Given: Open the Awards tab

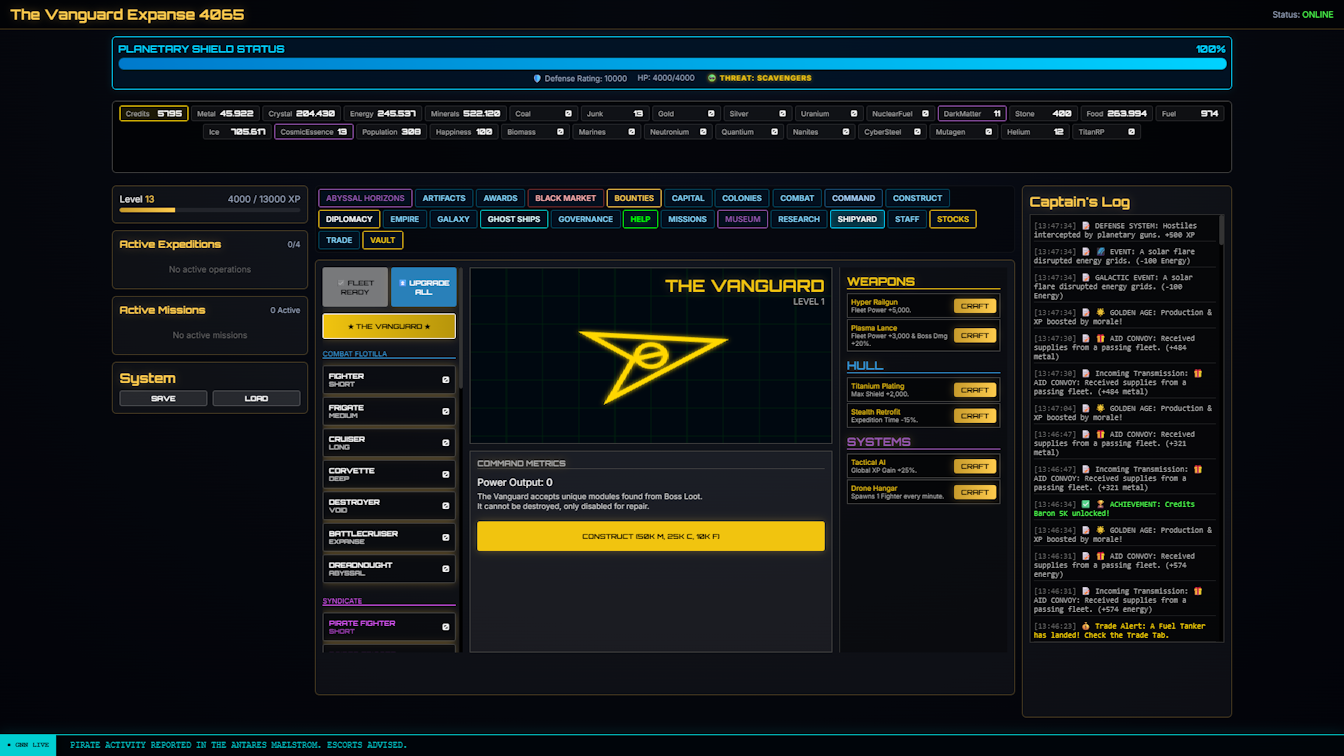Looking at the screenshot, I should 500,198.
